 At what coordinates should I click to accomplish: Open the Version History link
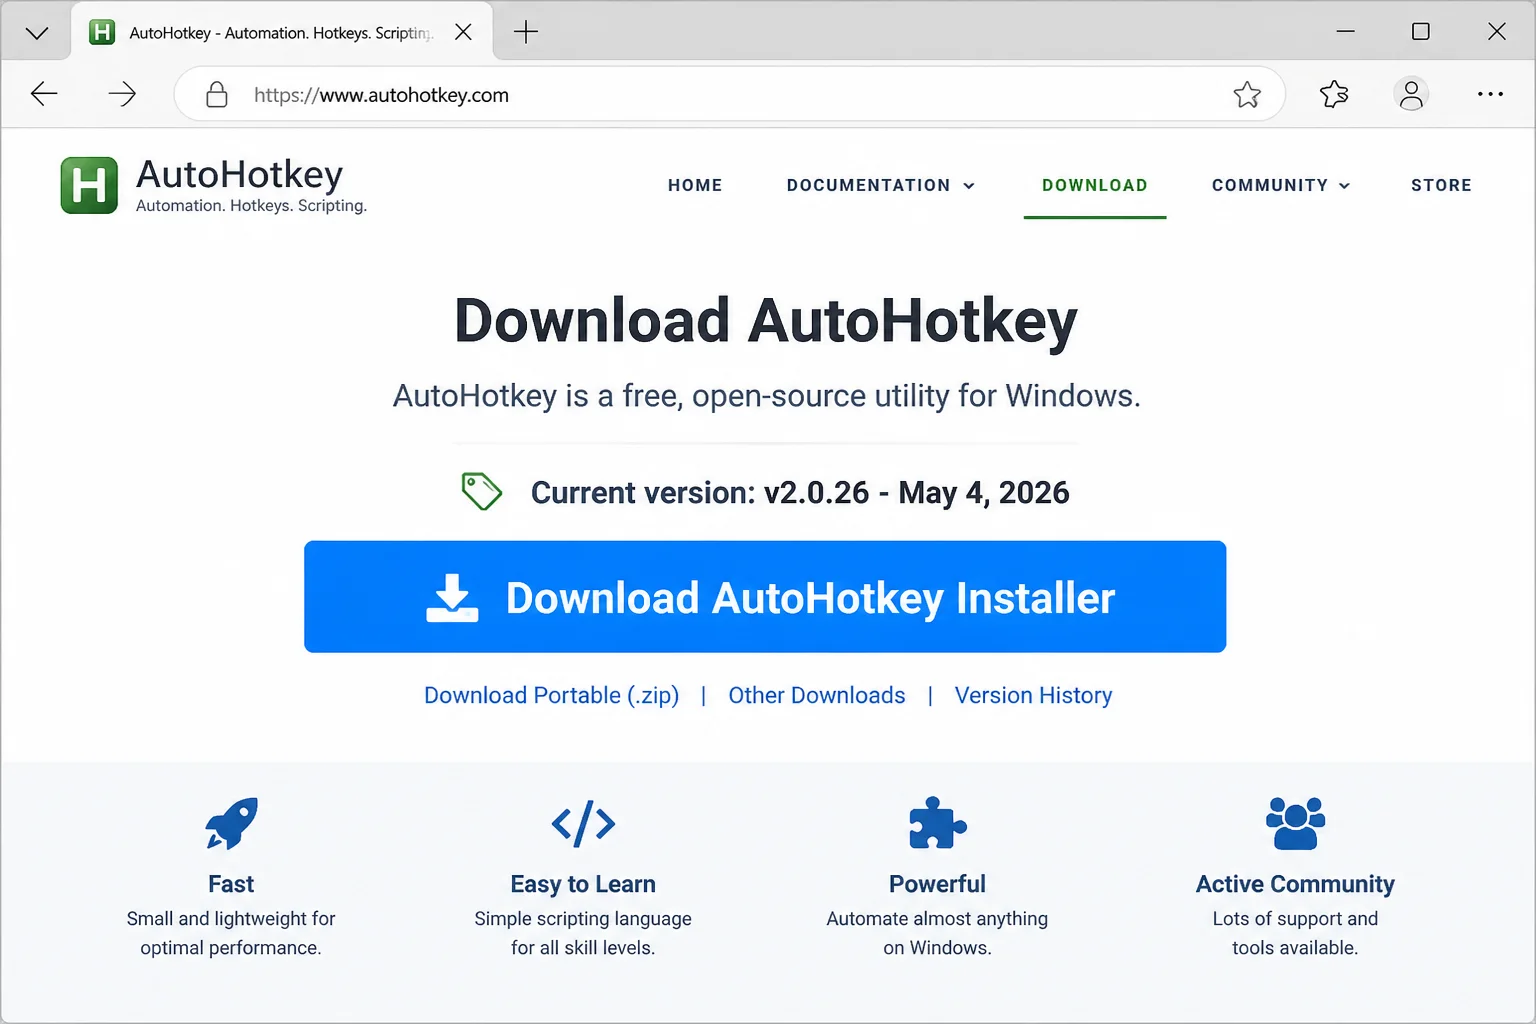[1033, 695]
